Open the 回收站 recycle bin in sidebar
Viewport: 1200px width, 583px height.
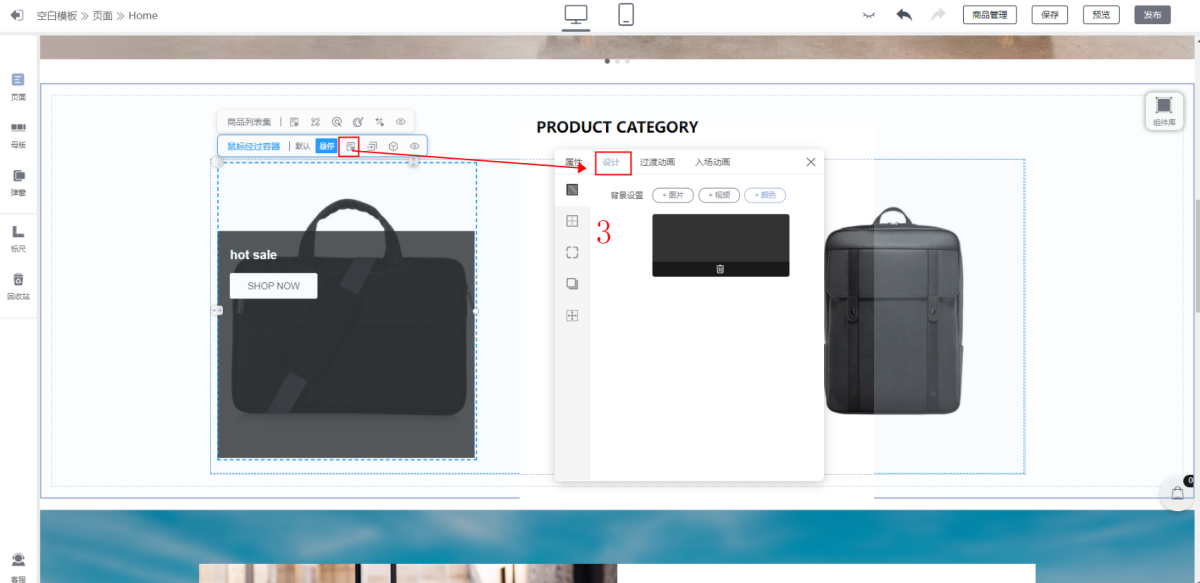18,286
